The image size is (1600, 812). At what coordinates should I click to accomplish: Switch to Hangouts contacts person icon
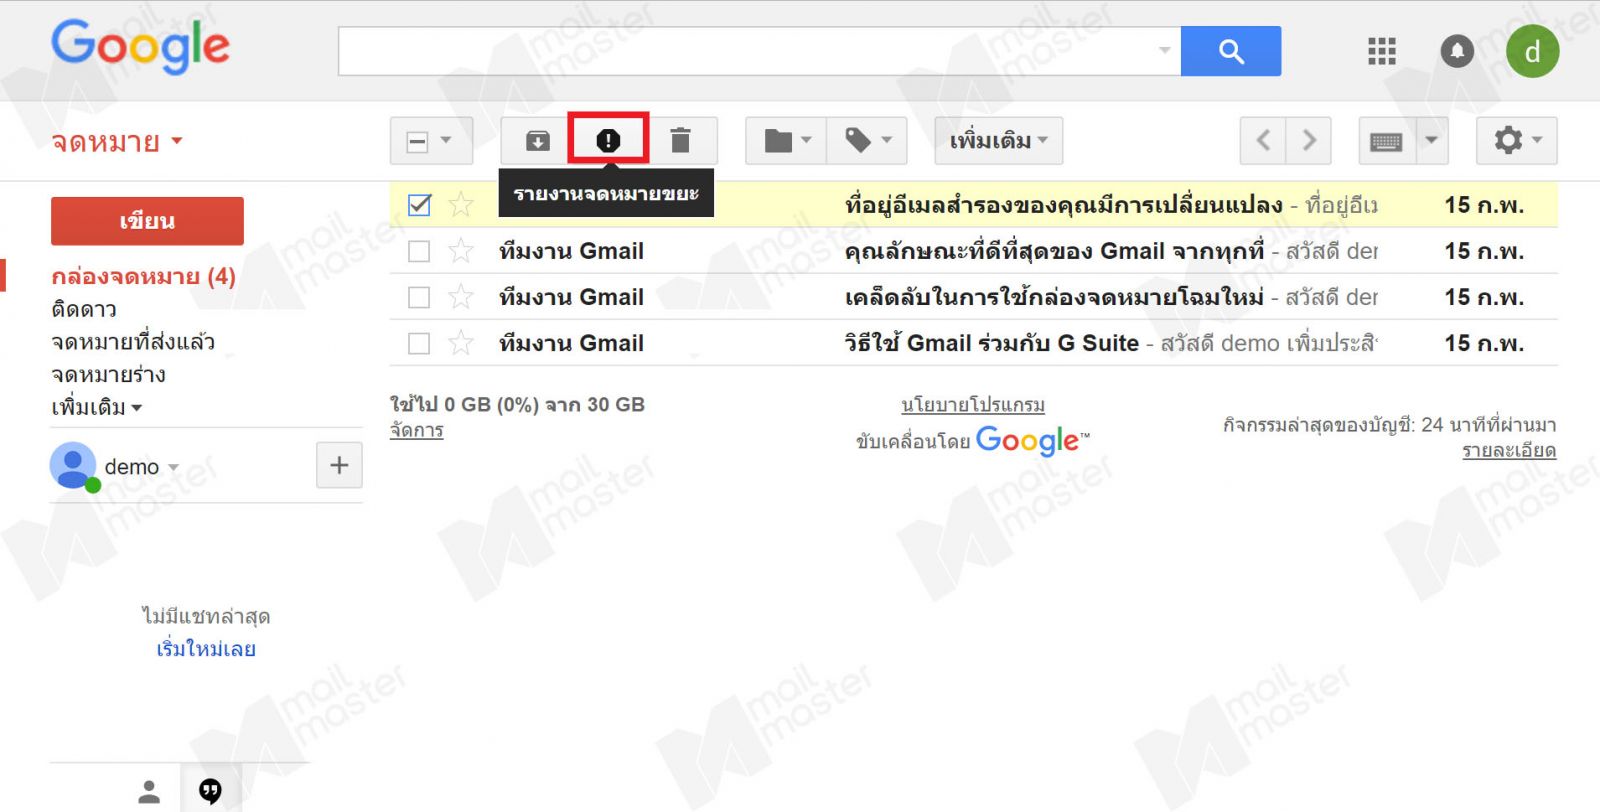pyautogui.click(x=149, y=792)
